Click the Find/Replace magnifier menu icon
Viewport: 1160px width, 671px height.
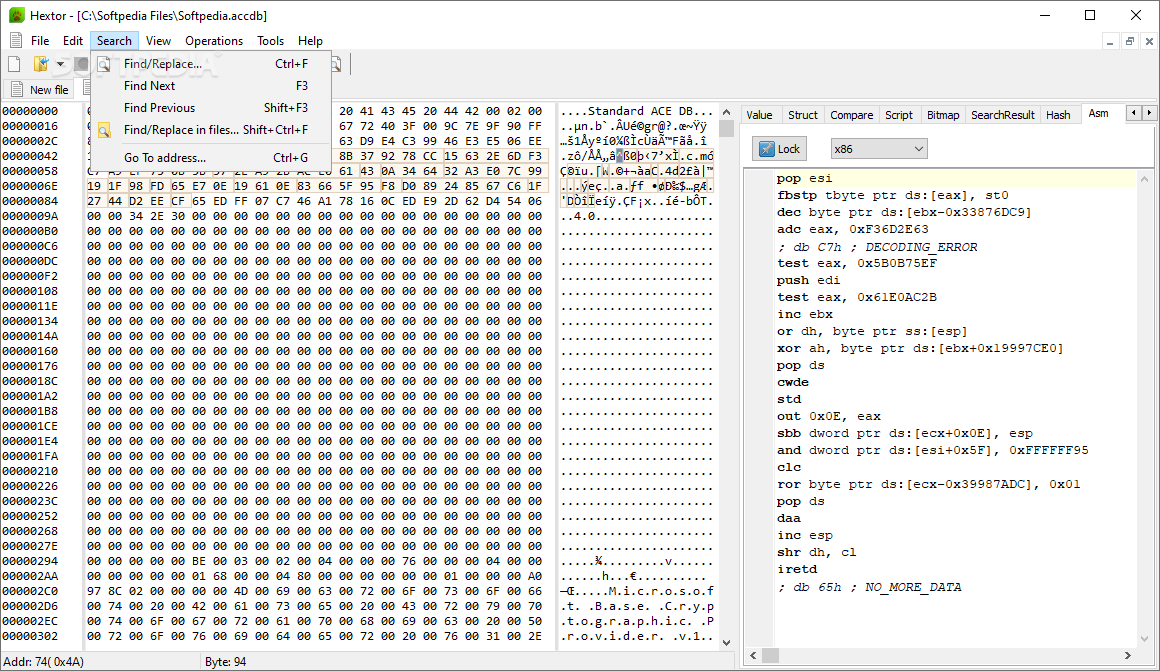pyautogui.click(x=104, y=64)
